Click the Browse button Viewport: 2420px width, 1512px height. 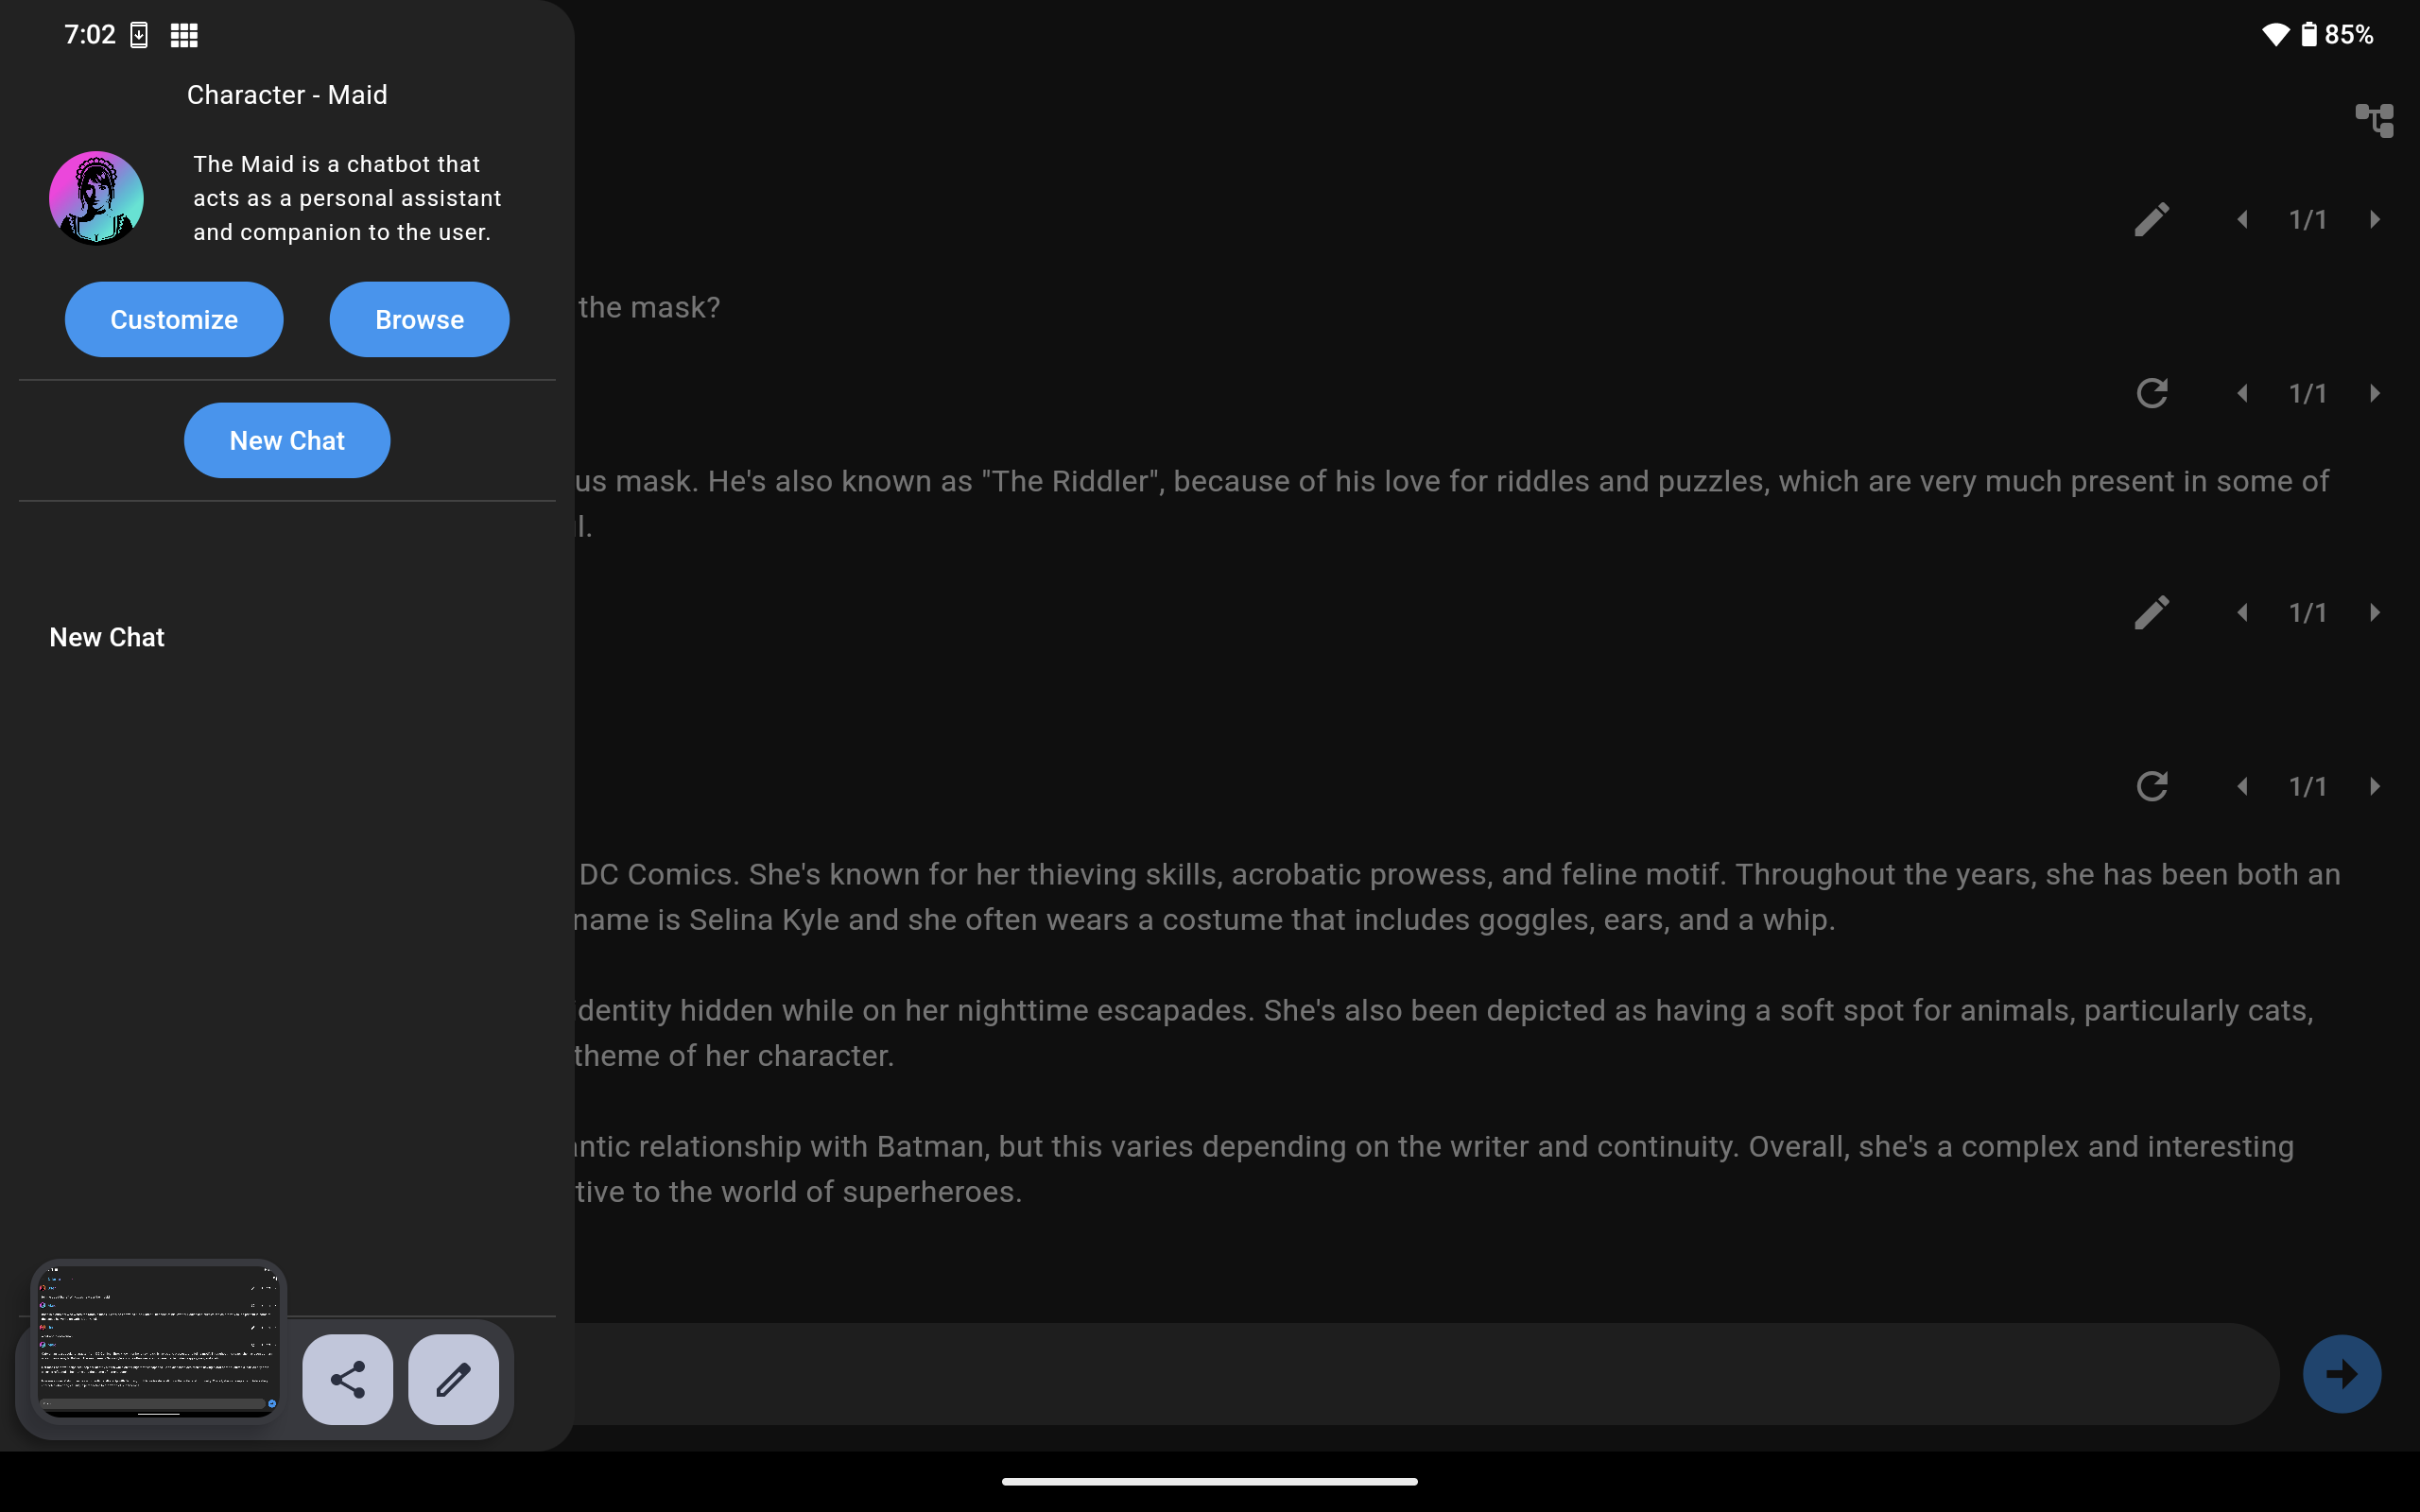click(419, 320)
